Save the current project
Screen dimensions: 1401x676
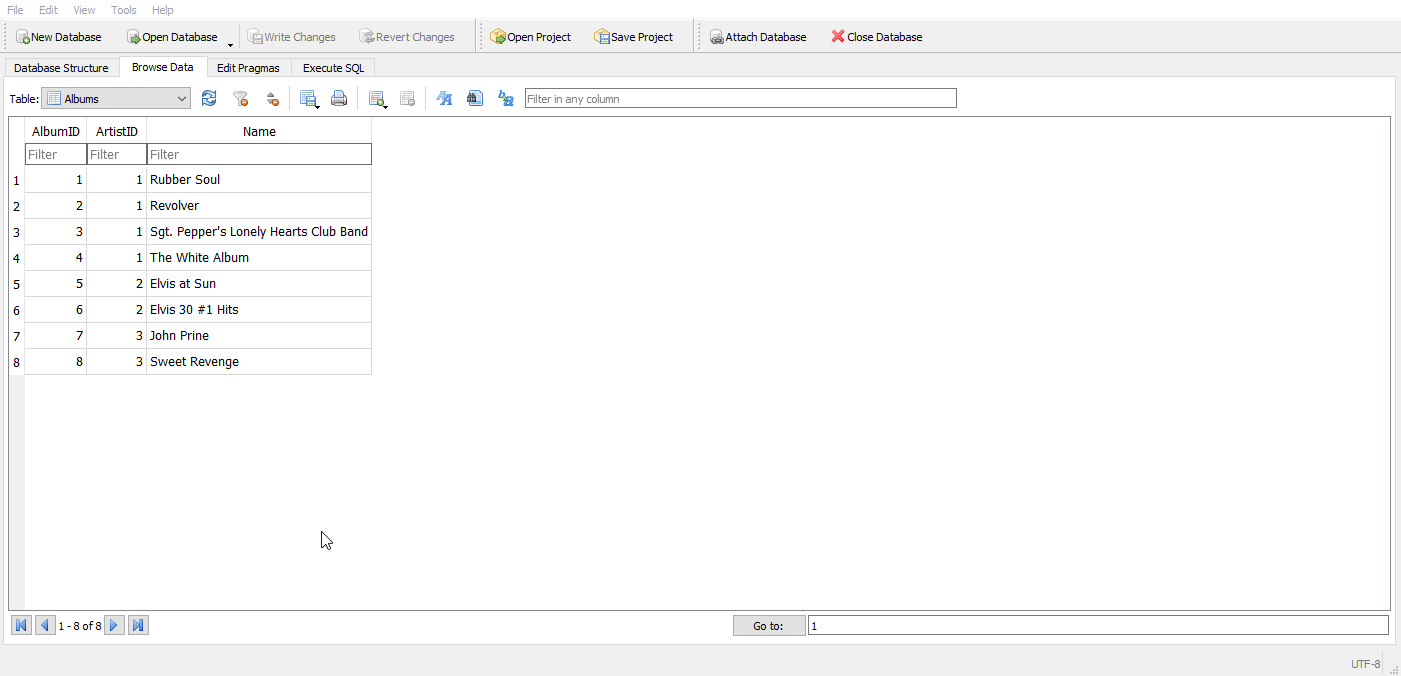[633, 36]
